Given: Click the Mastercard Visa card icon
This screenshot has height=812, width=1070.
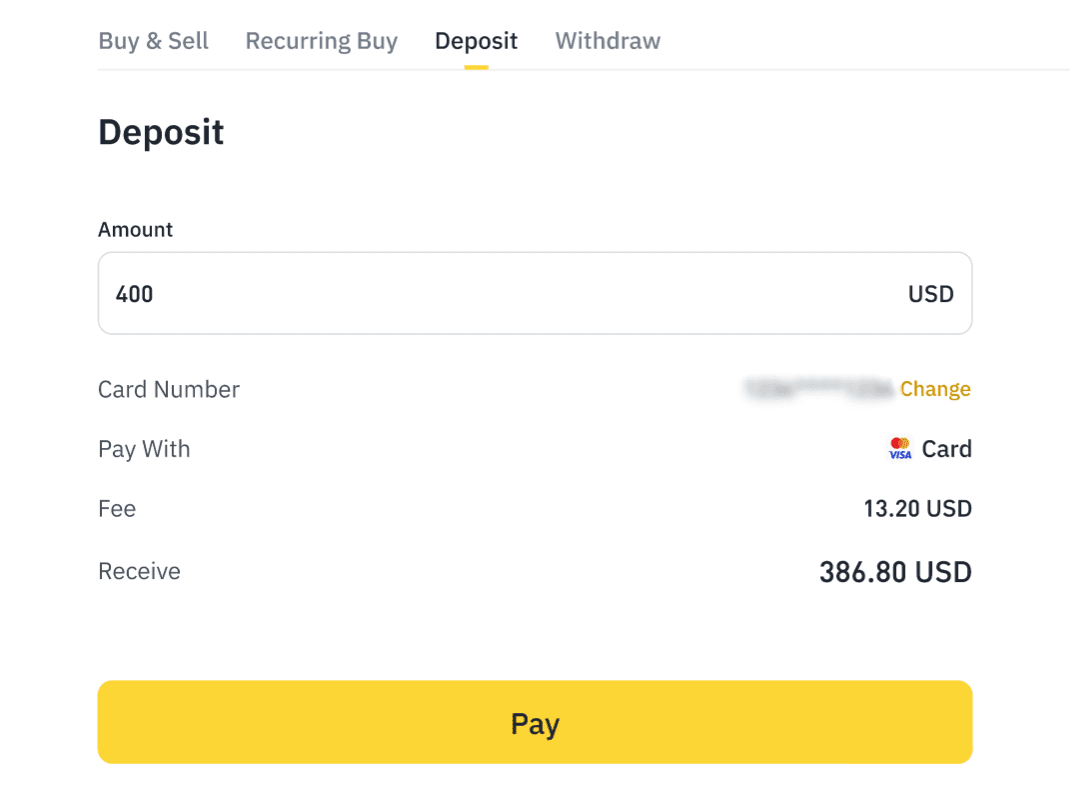Looking at the screenshot, I should pos(900,449).
